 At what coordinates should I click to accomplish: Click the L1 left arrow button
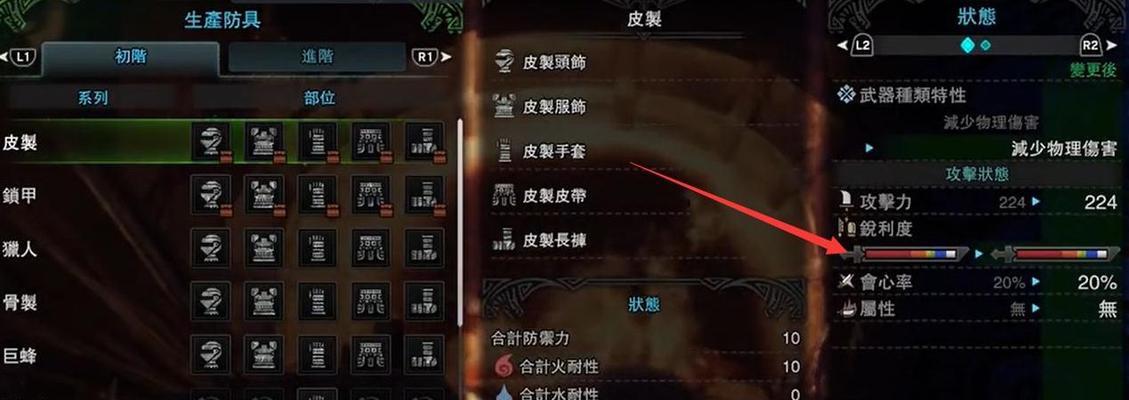click(x=19, y=56)
